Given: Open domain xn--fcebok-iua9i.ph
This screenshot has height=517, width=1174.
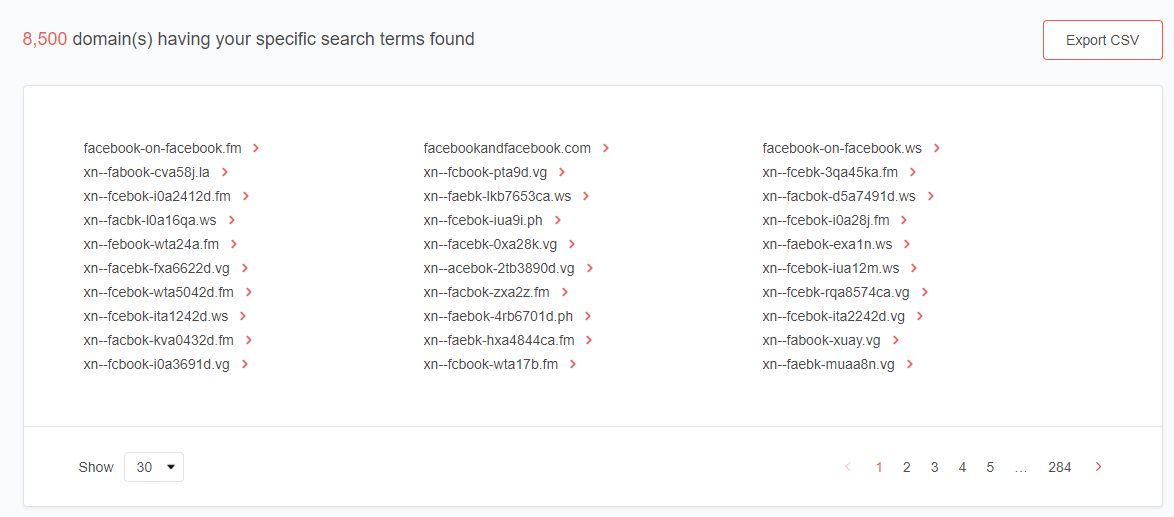Looking at the screenshot, I should pos(483,220).
